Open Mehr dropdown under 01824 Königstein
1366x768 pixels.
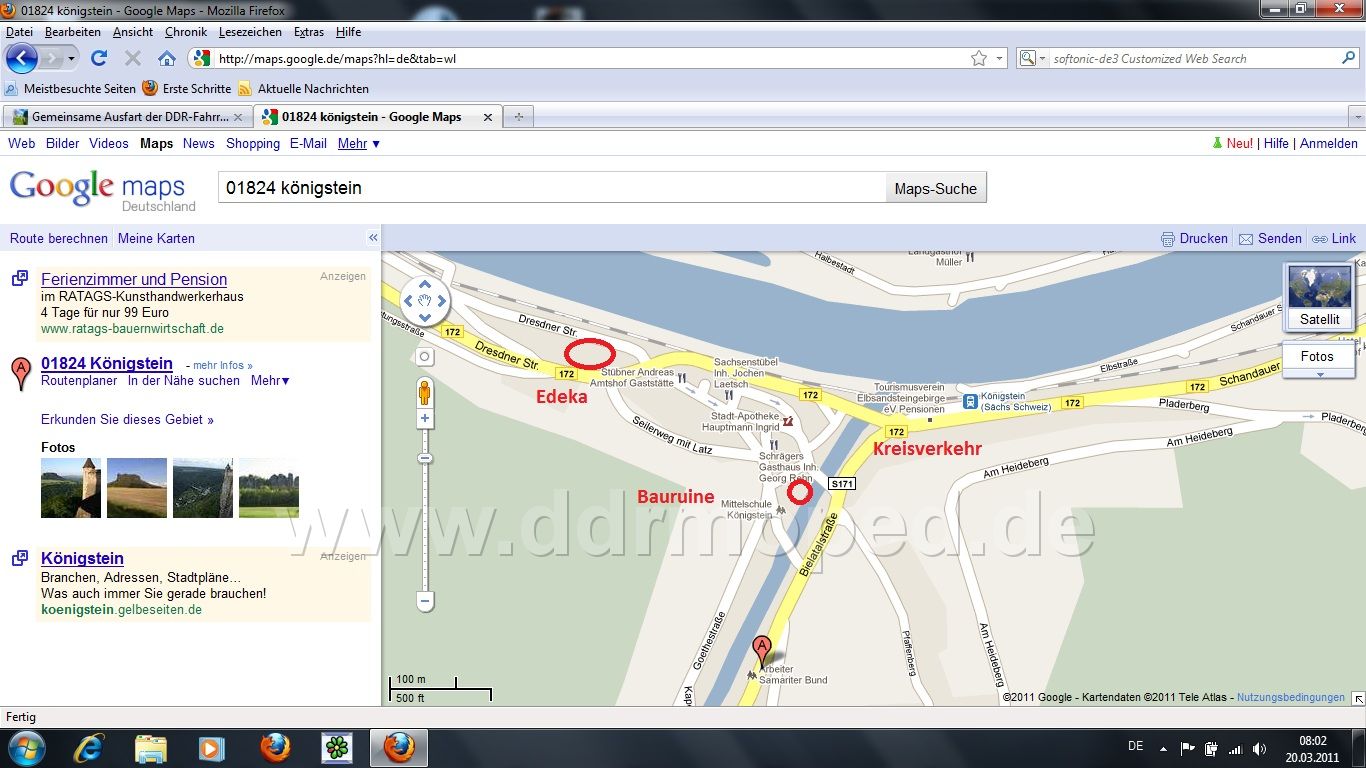(270, 380)
